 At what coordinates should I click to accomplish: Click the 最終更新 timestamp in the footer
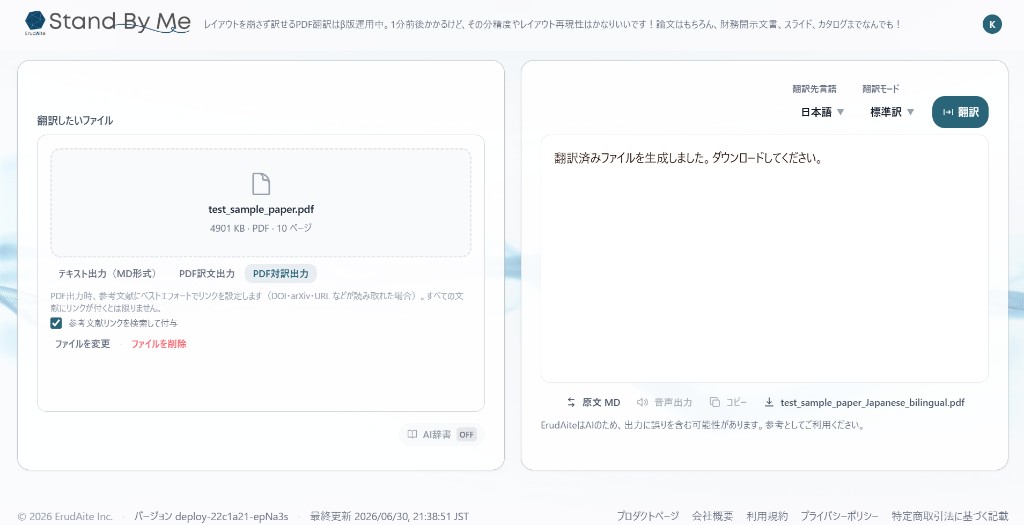coord(389,517)
